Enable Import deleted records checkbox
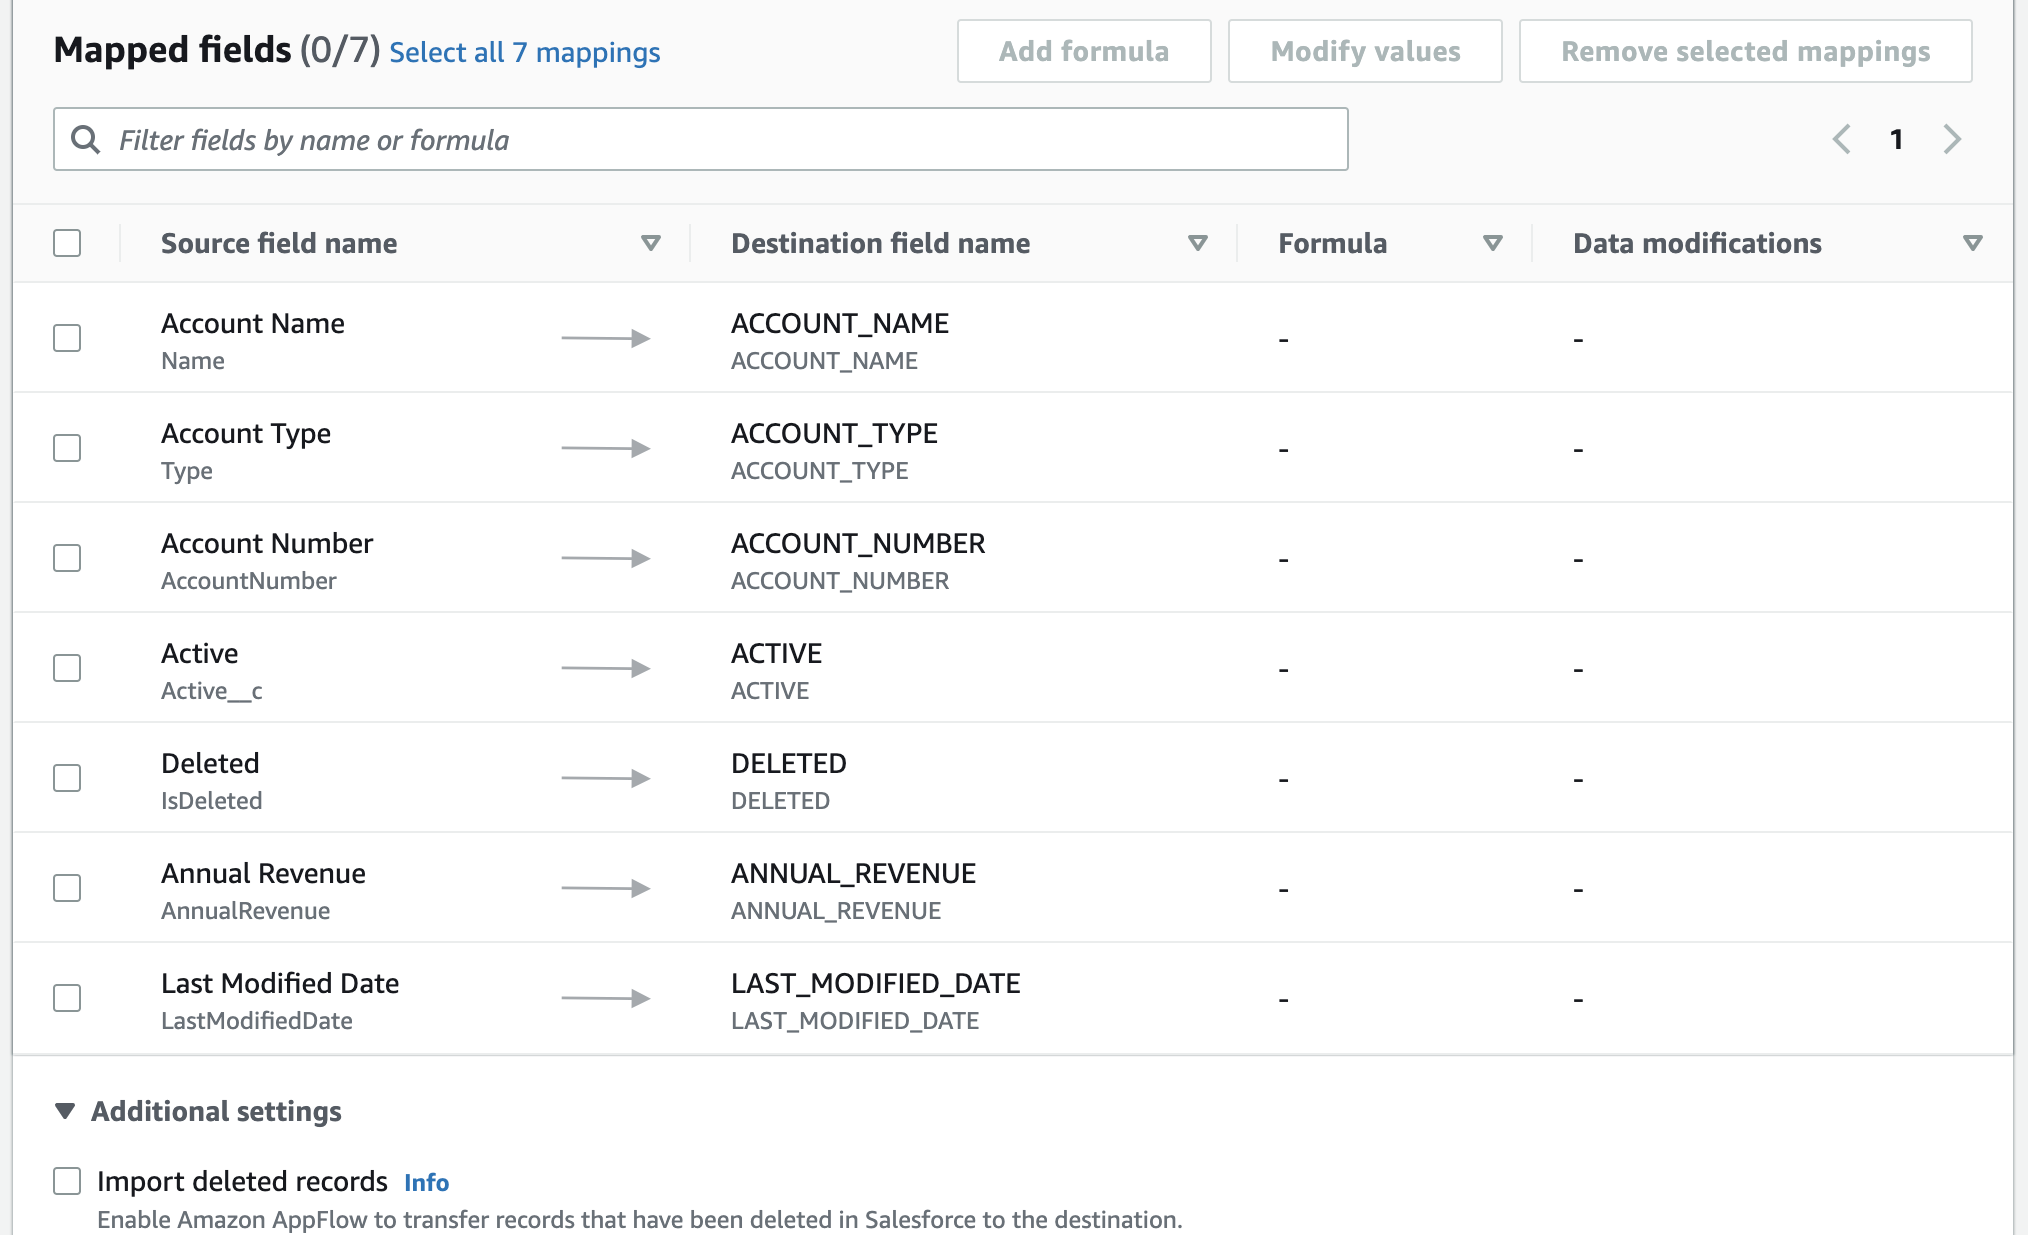 point(67,1181)
